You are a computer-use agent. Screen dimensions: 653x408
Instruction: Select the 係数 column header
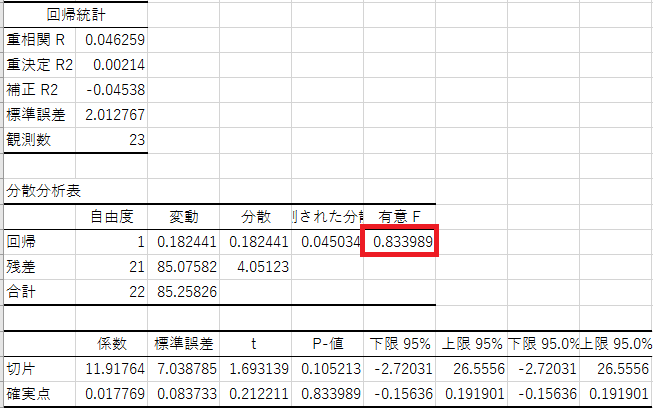click(112, 344)
